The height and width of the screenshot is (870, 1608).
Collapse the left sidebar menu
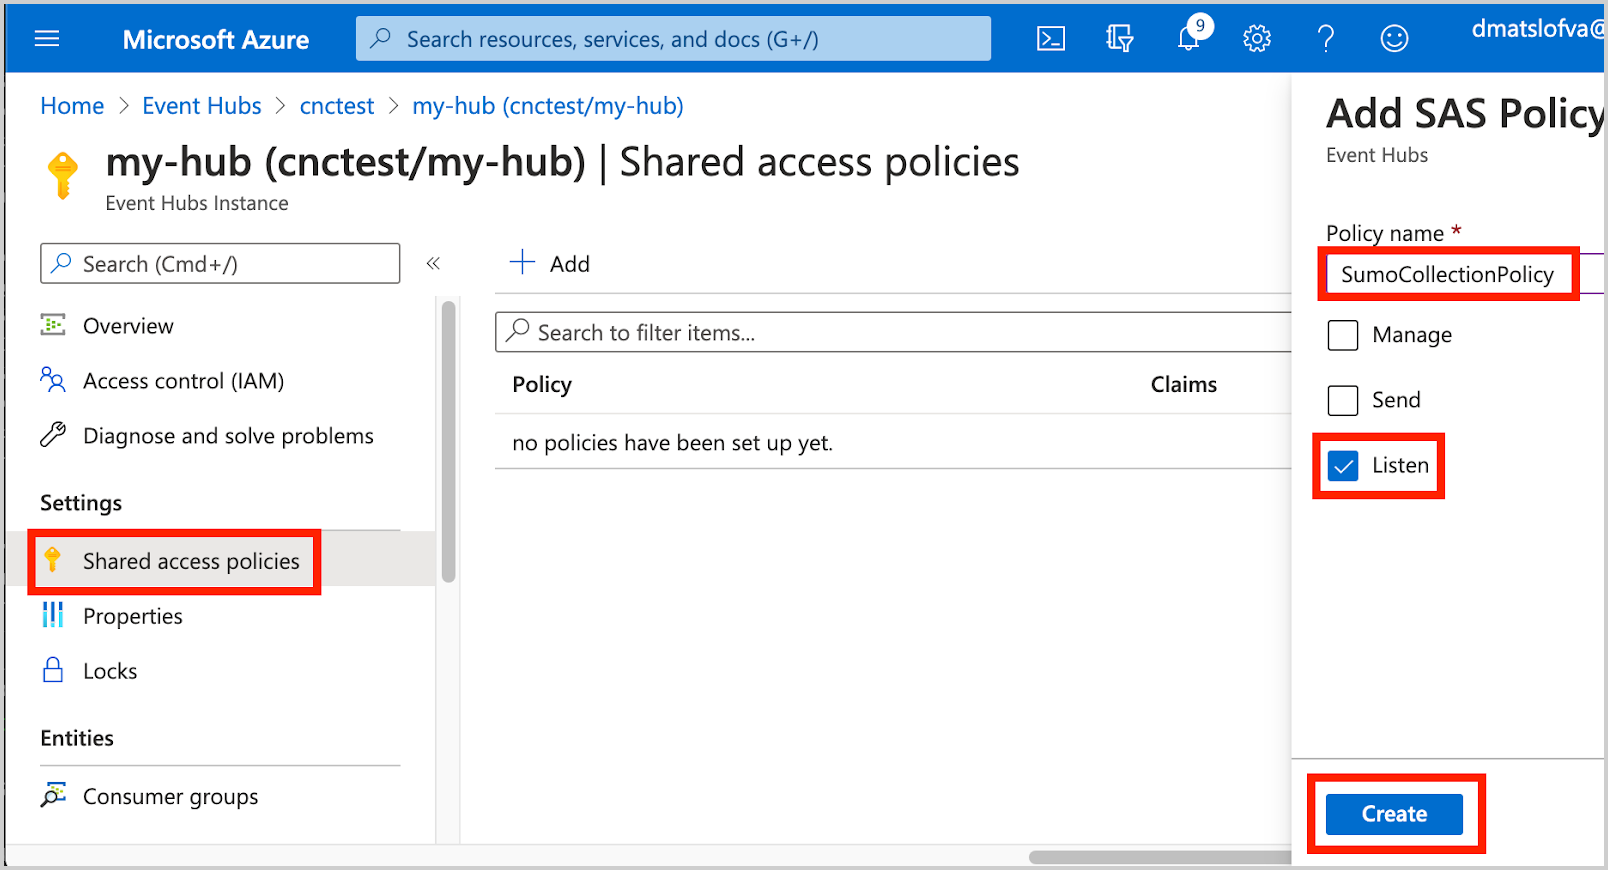pos(433,264)
